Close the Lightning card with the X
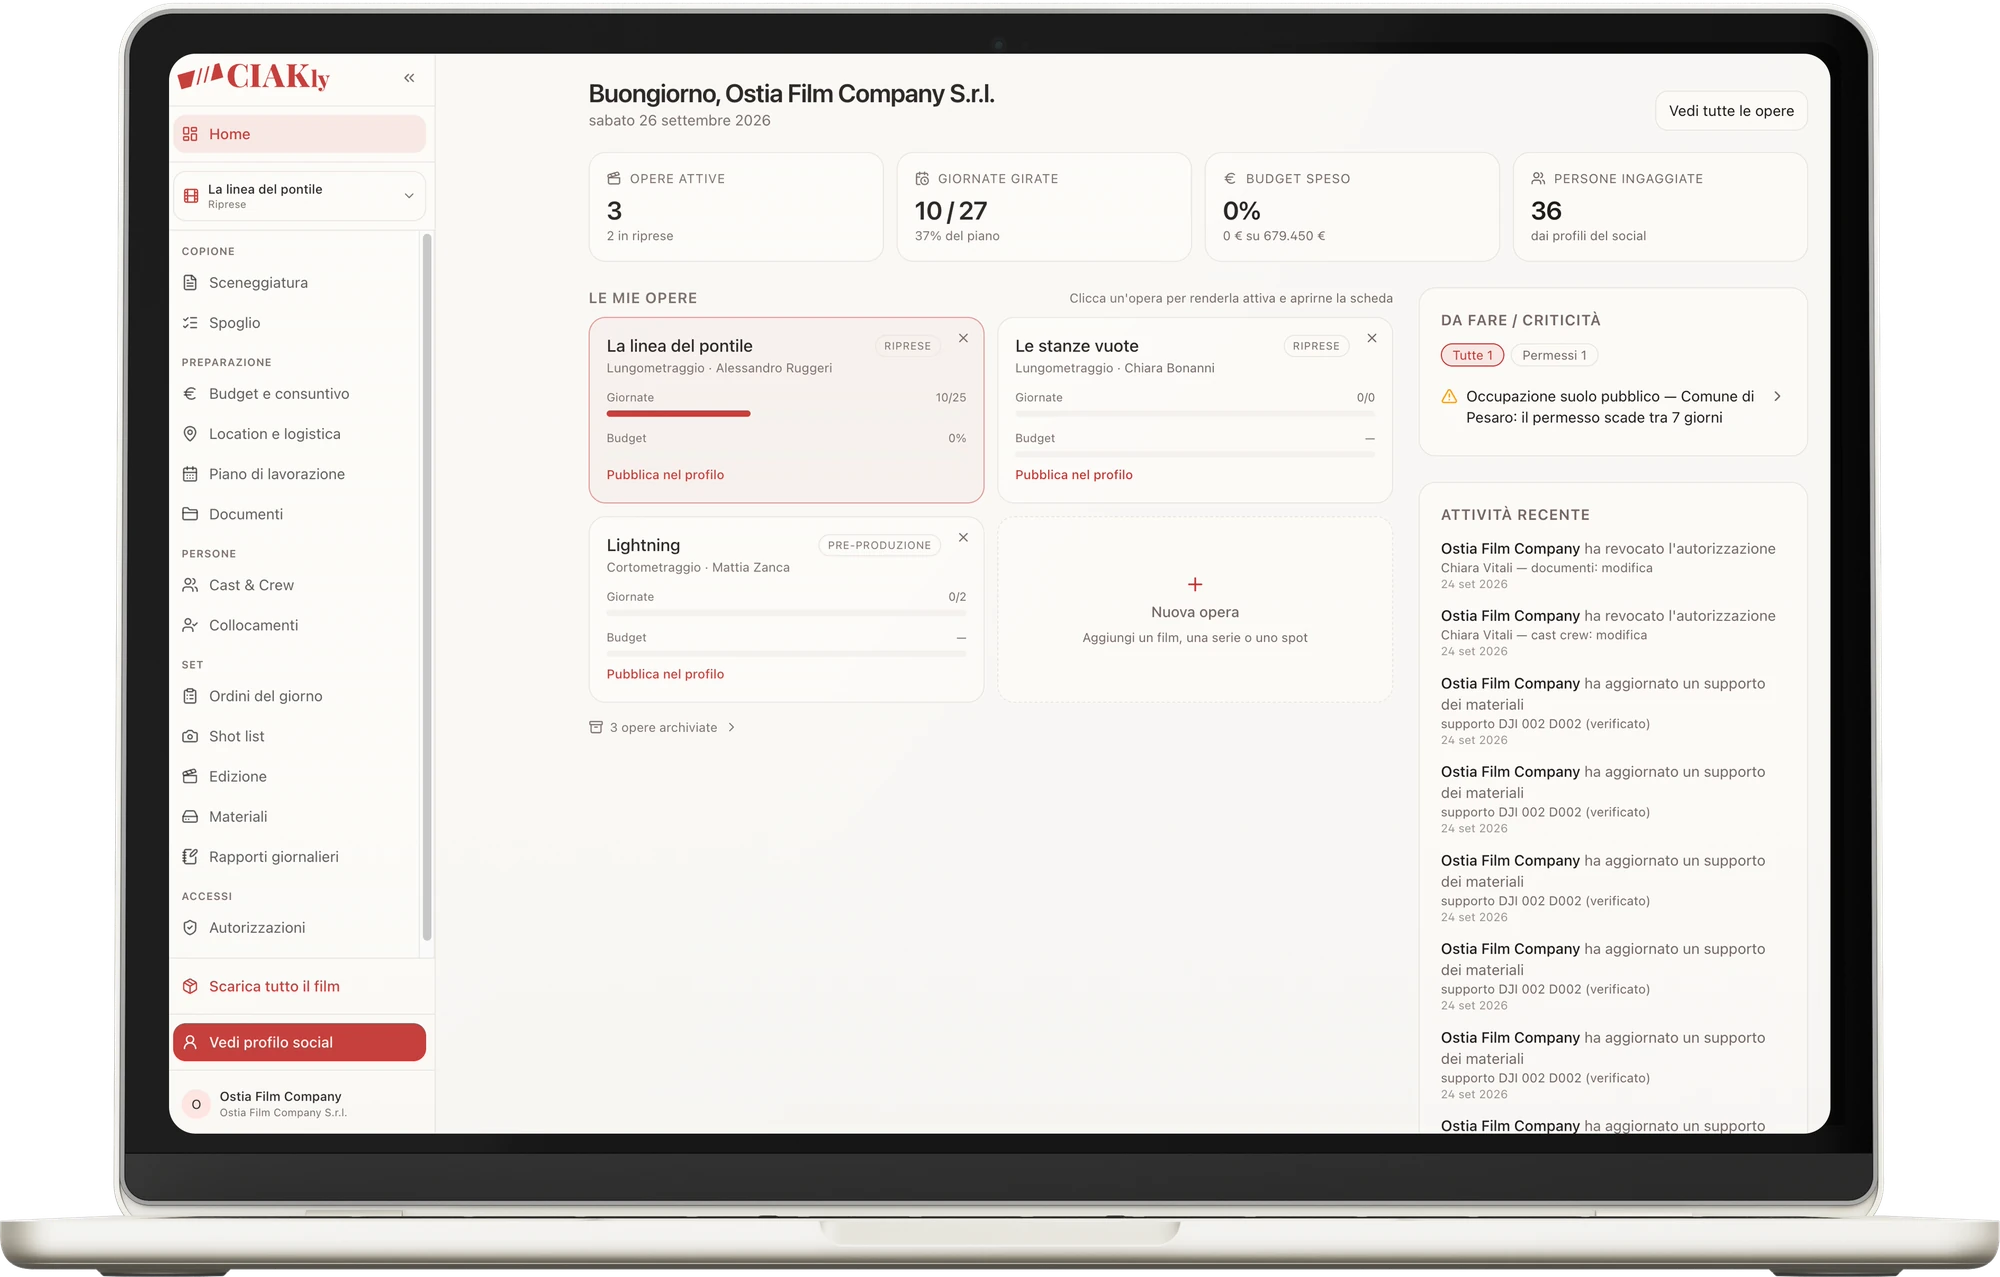Screen dimensions: 2000x1277 pos(963,538)
